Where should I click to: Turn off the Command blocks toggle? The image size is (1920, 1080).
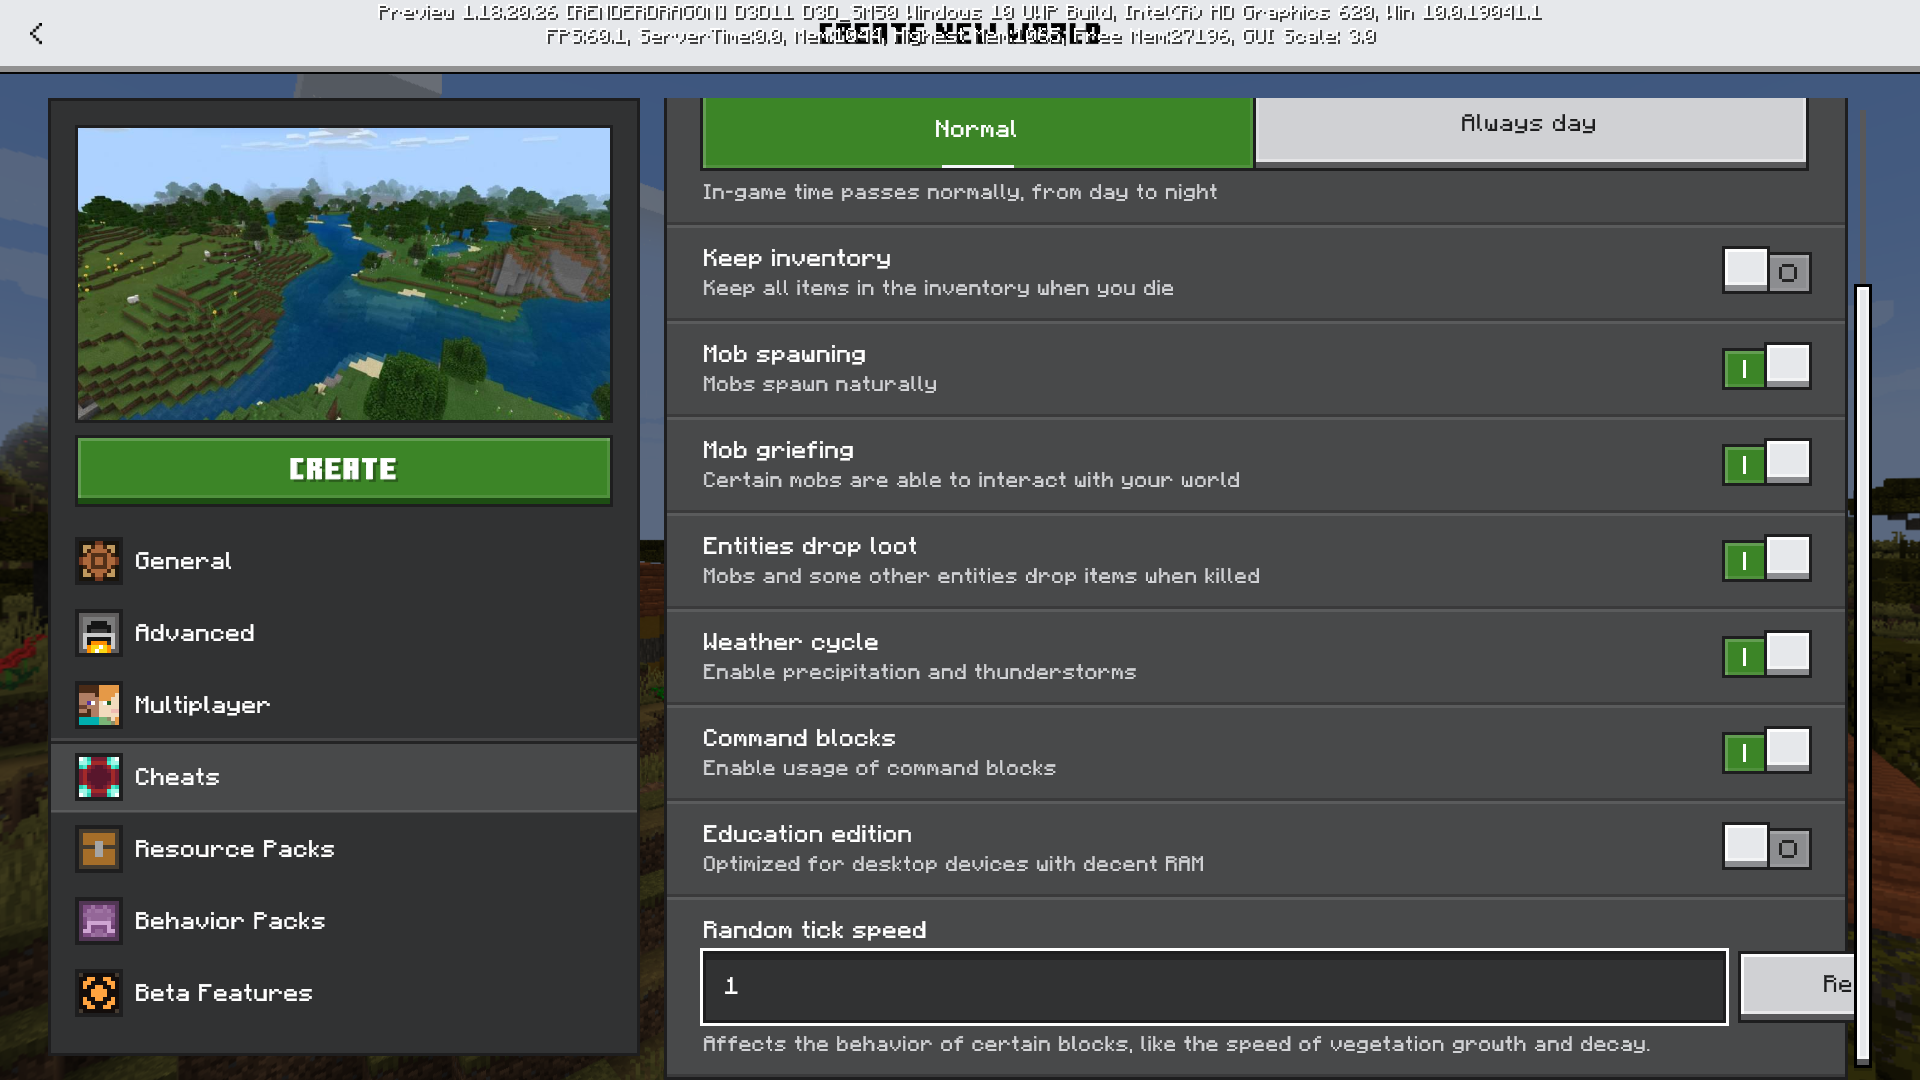1766,751
